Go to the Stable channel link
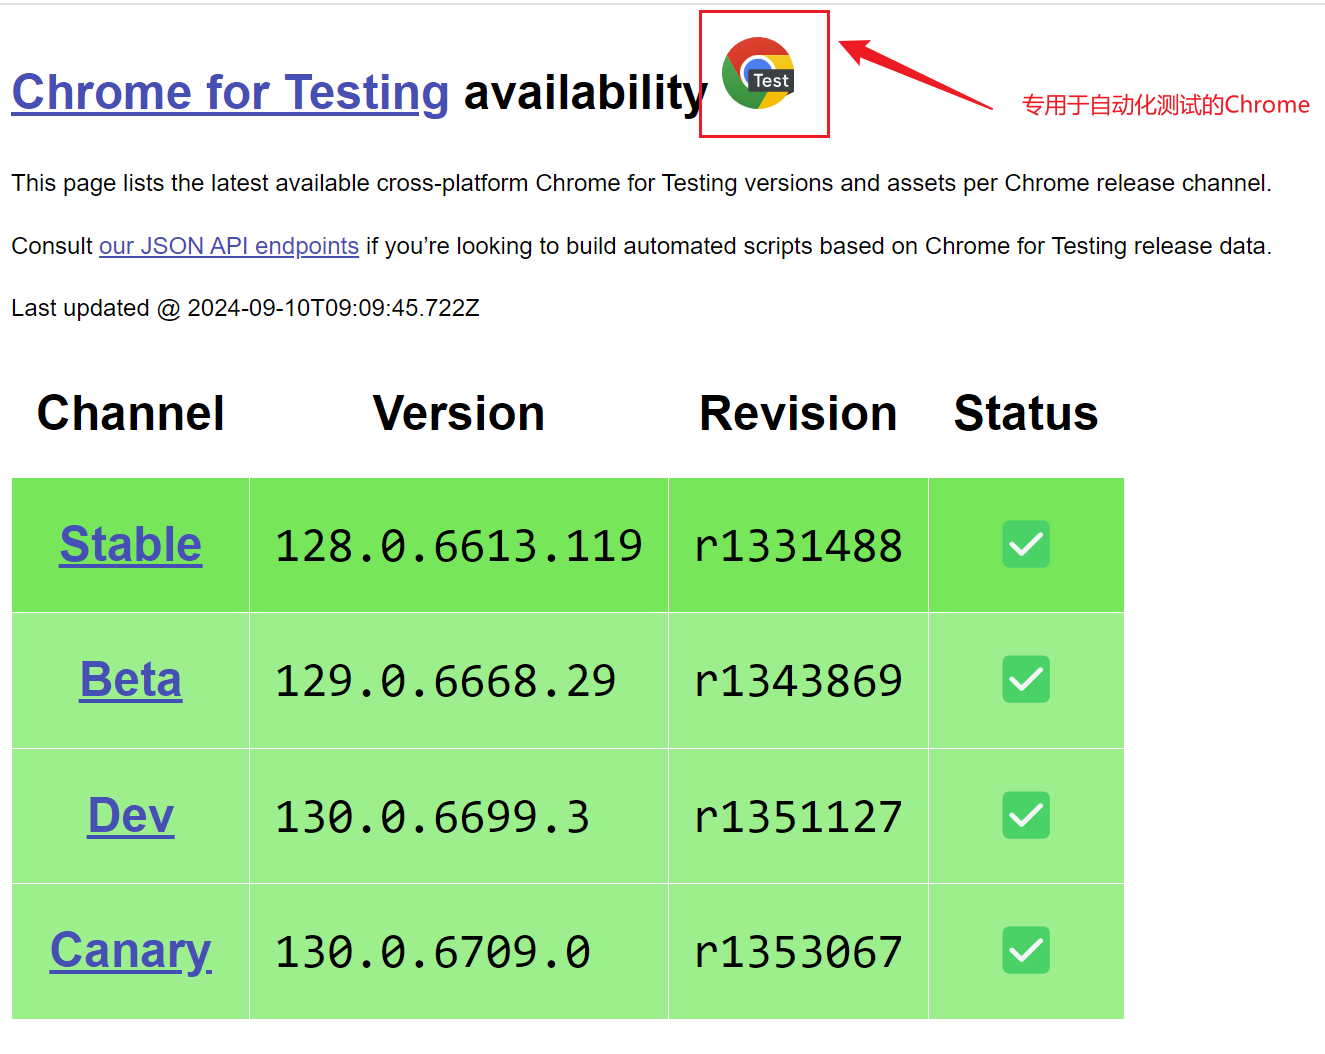This screenshot has width=1325, height=1054. pyautogui.click(x=131, y=545)
